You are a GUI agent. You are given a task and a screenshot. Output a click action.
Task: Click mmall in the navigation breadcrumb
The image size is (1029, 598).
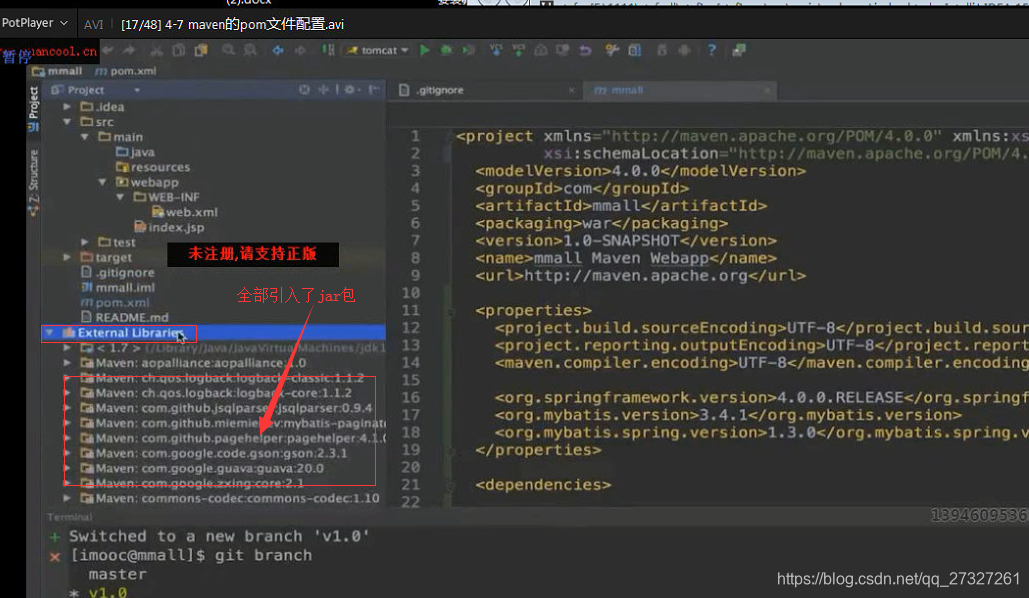(x=58, y=71)
